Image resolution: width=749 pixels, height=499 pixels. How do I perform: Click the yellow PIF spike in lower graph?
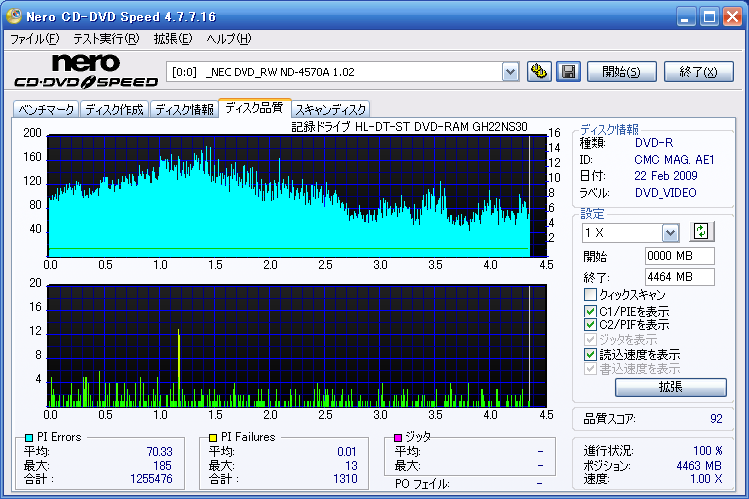pos(179,367)
